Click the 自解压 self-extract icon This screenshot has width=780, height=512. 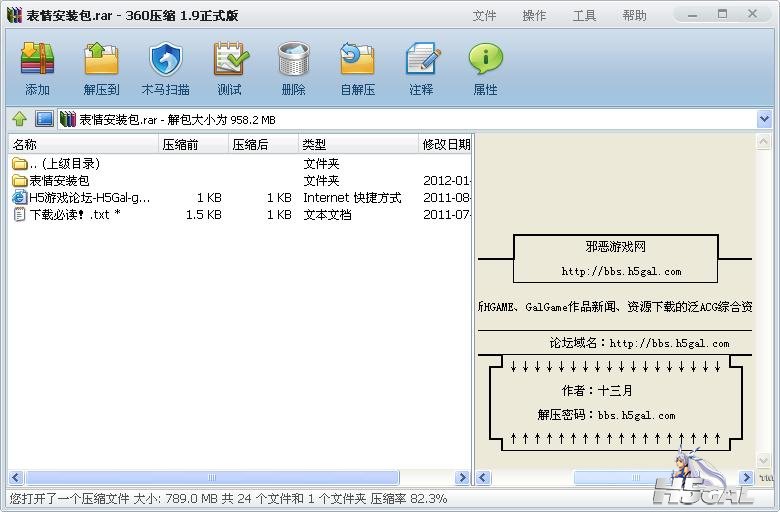357,62
